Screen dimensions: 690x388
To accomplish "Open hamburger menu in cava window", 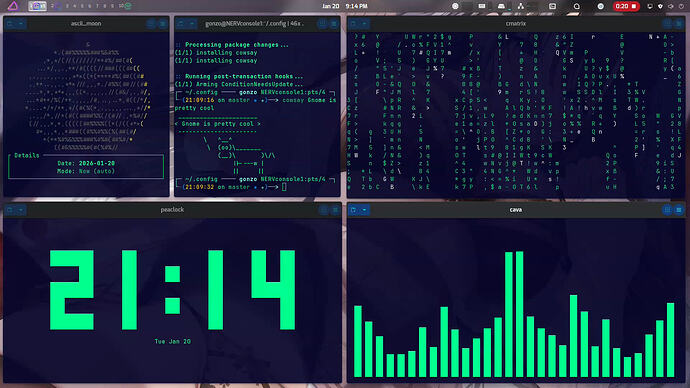I will coord(679,210).
